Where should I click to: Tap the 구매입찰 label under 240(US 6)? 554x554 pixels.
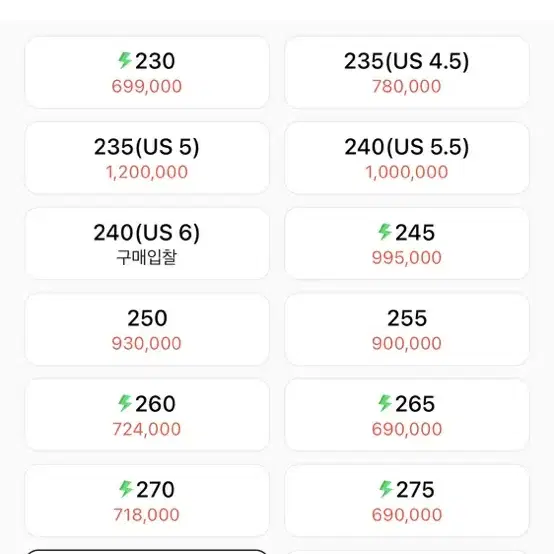[147, 257]
